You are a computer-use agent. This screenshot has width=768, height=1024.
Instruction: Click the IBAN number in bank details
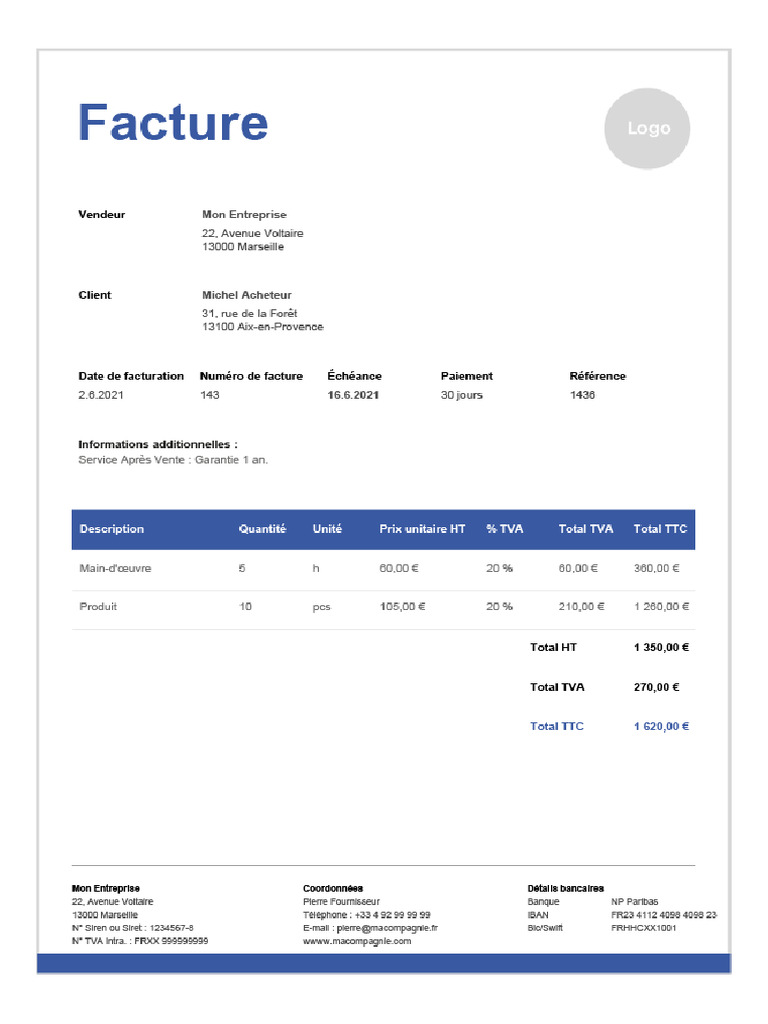(664, 915)
